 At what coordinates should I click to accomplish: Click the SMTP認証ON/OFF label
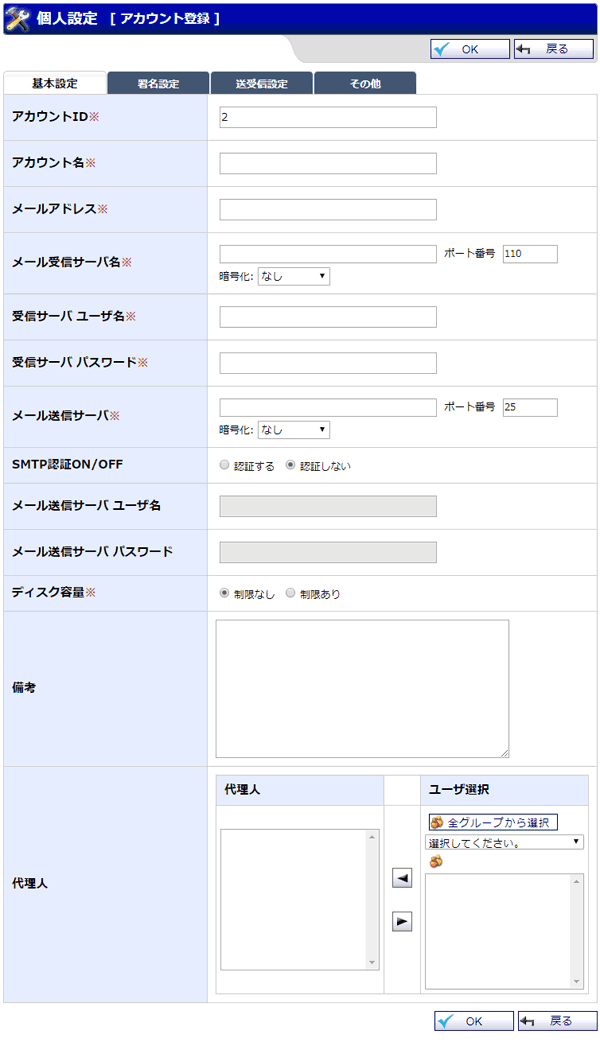tap(67, 464)
